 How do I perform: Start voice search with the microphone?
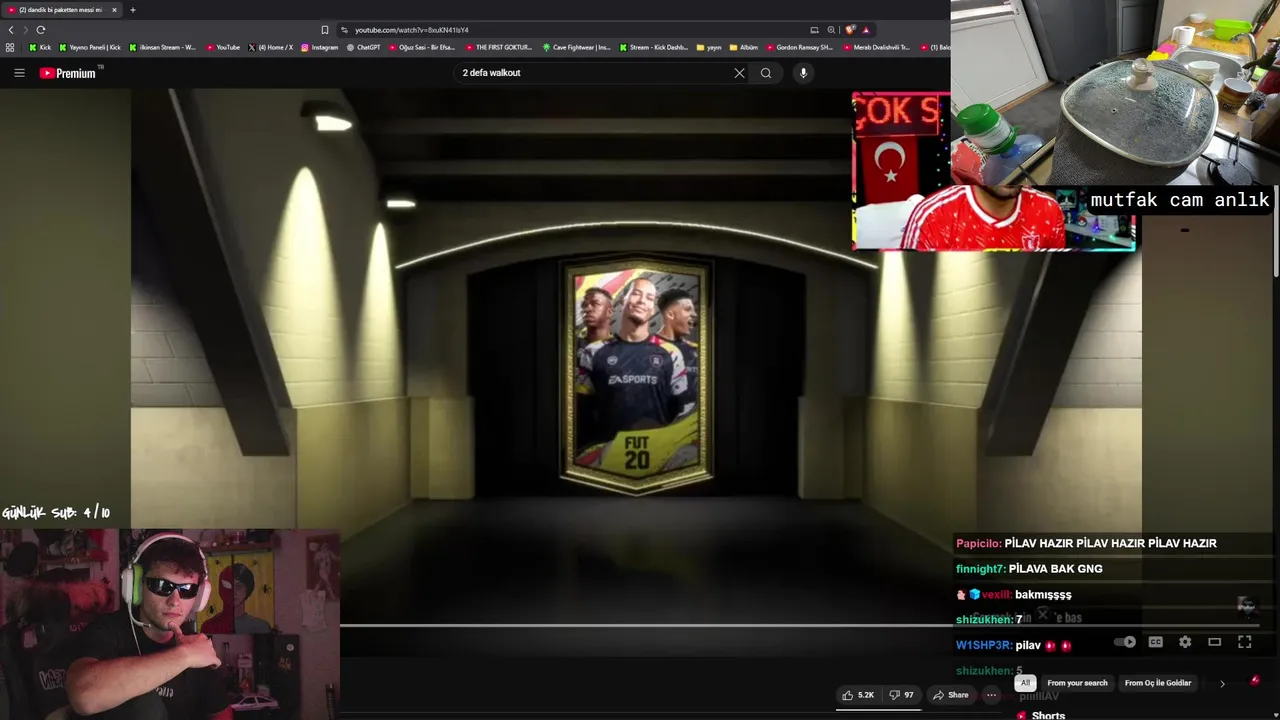point(803,73)
